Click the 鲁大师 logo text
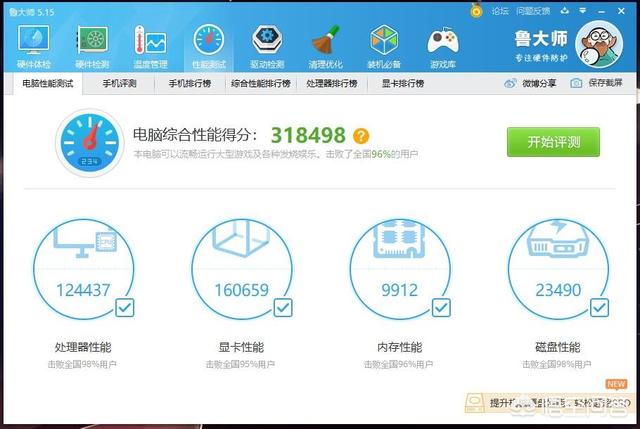This screenshot has height=429, width=640. point(541,39)
